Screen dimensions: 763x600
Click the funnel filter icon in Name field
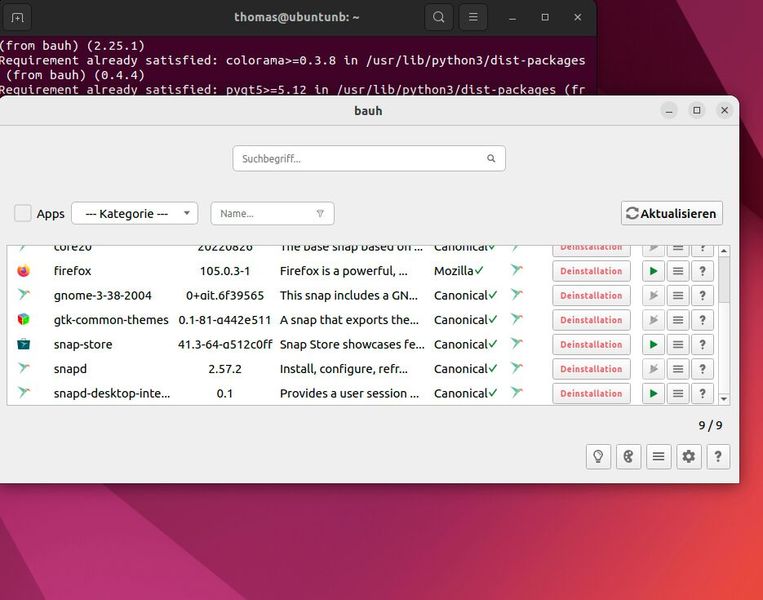pos(320,213)
